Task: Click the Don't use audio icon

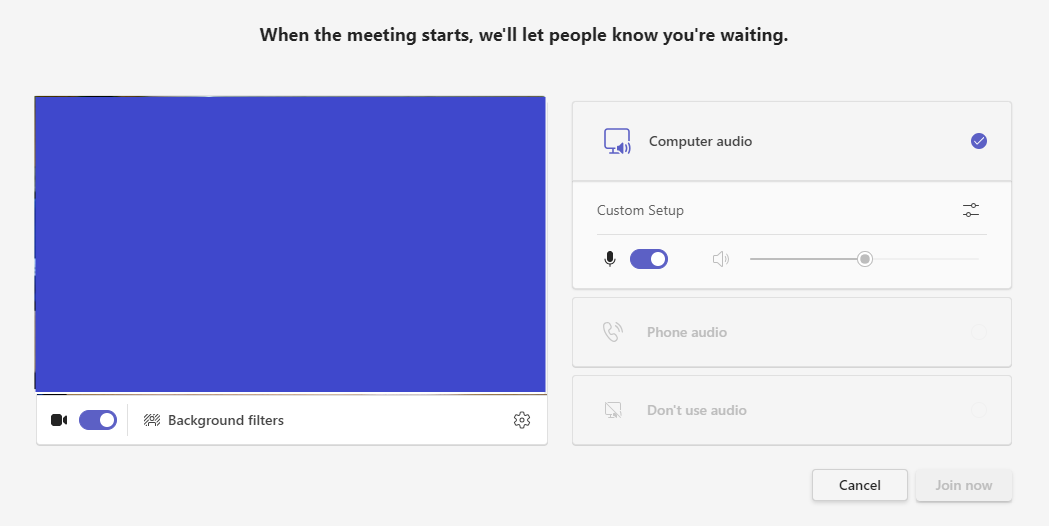Action: pyautogui.click(x=613, y=410)
